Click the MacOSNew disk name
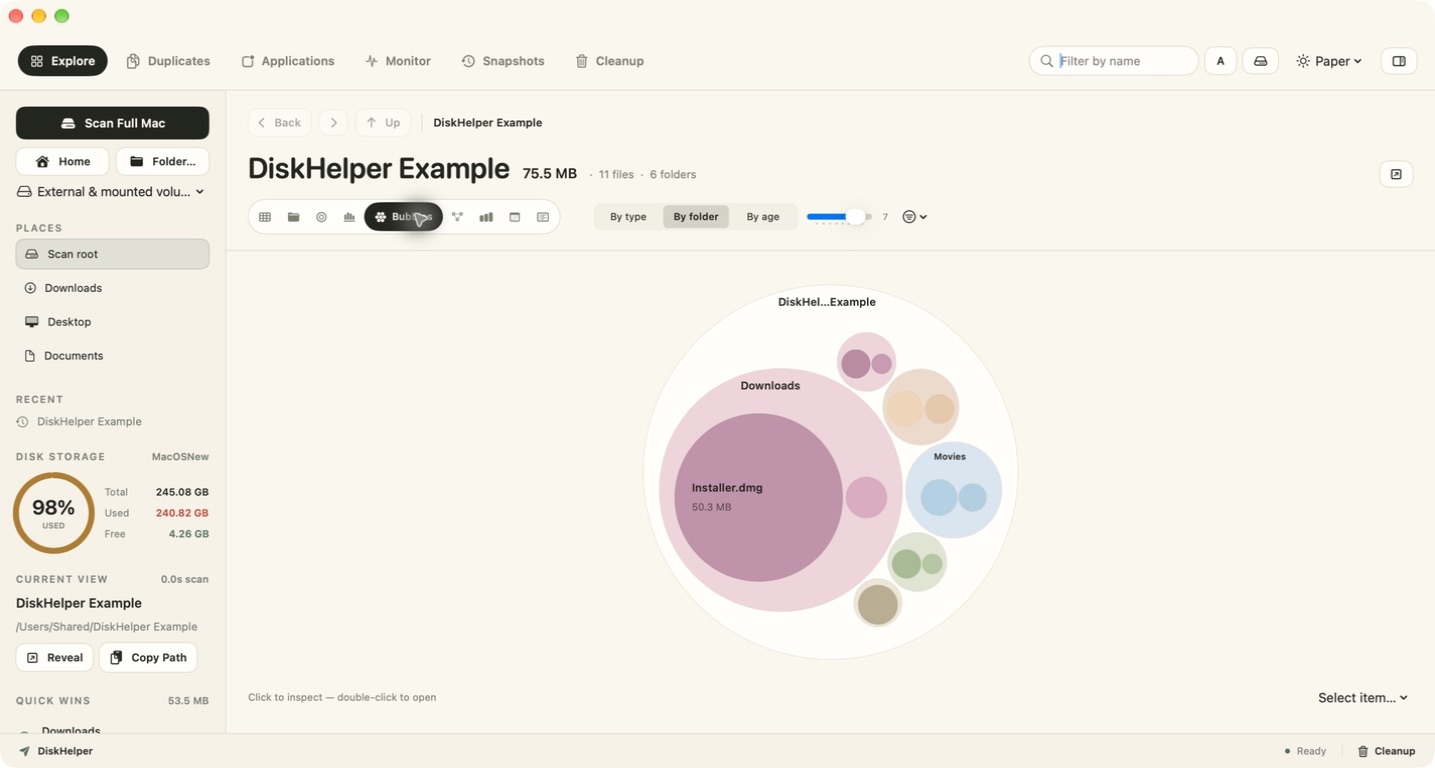This screenshot has width=1435, height=768. [180, 457]
